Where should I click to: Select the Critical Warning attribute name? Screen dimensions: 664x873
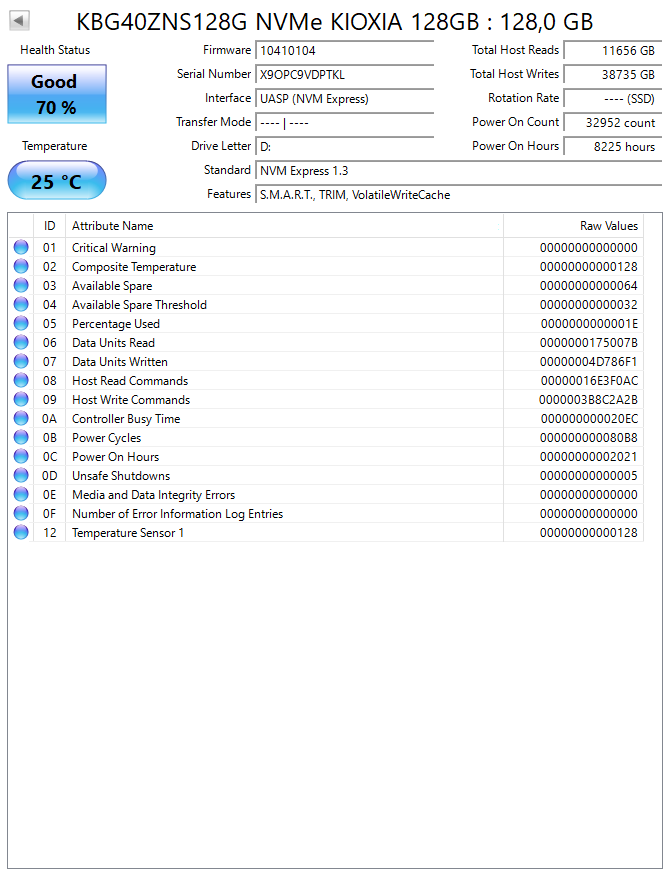coord(114,248)
